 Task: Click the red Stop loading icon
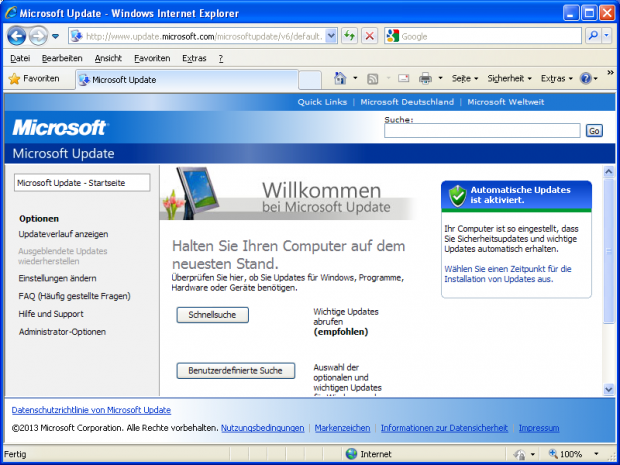click(369, 36)
